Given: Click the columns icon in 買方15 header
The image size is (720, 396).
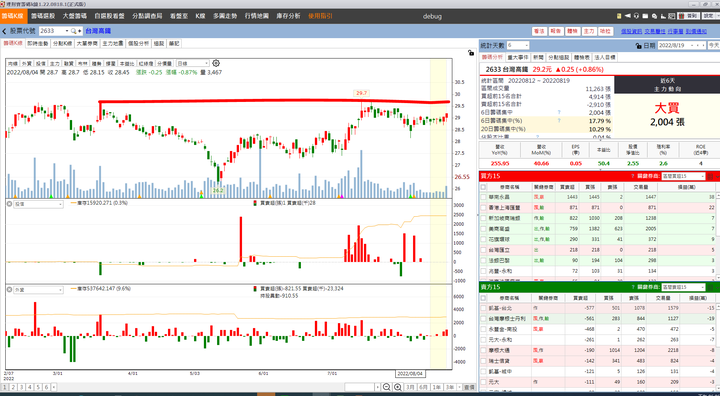Looking at the screenshot, I should pyautogui.click(x=710, y=176).
